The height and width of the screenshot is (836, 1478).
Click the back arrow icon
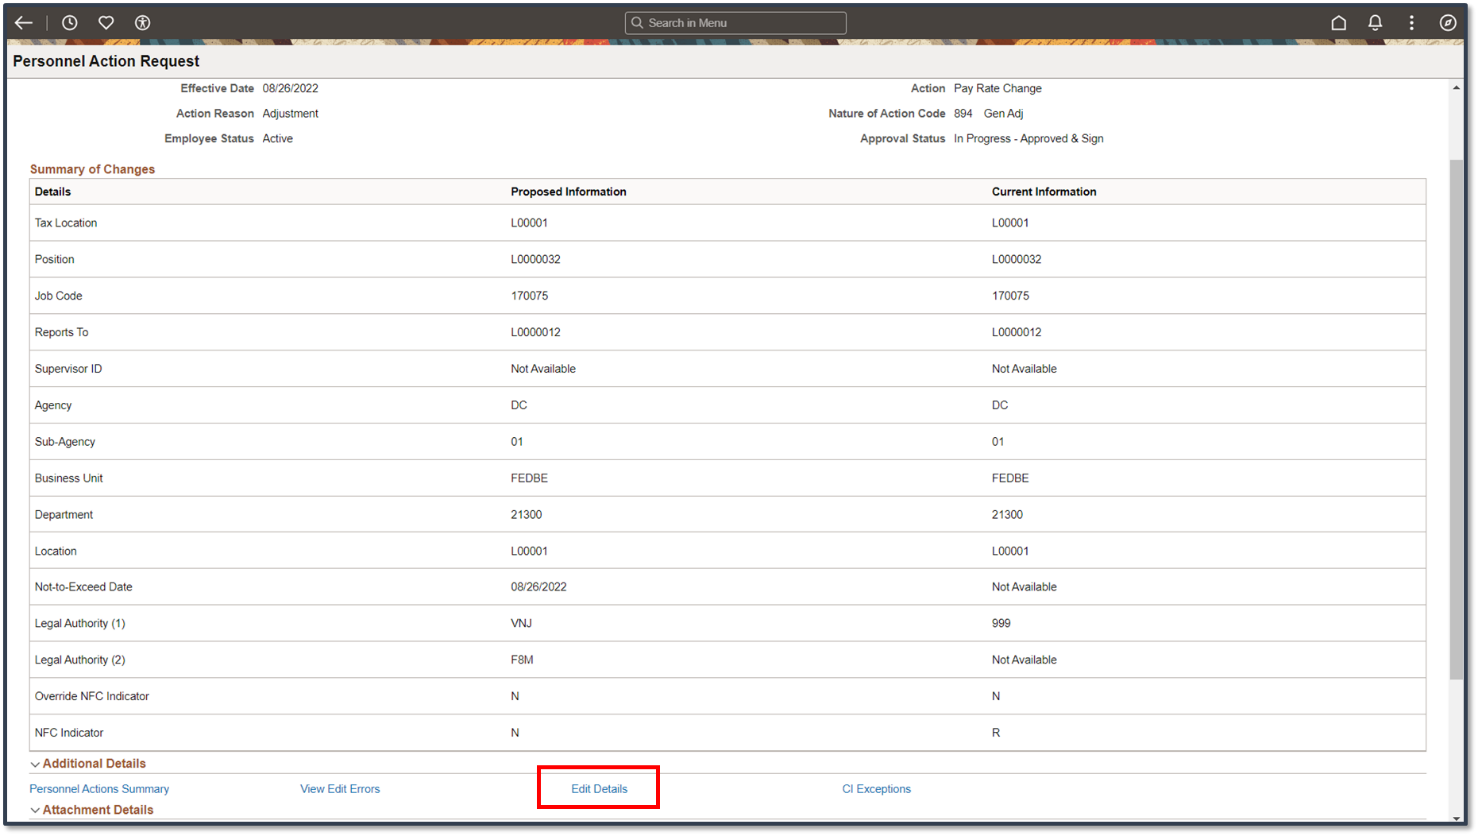tap(24, 23)
